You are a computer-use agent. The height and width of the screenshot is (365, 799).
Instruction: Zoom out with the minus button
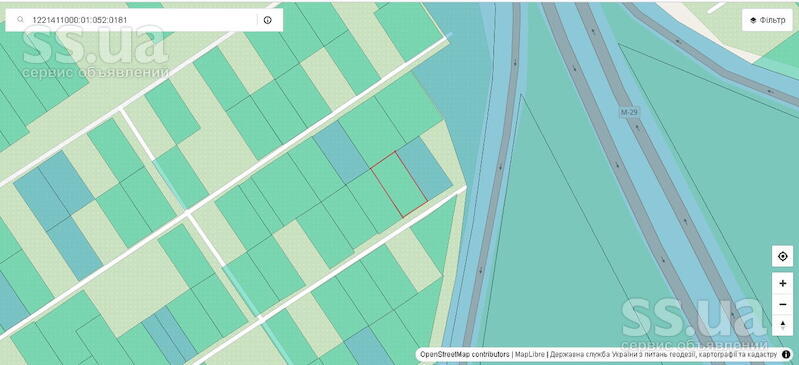tap(783, 304)
